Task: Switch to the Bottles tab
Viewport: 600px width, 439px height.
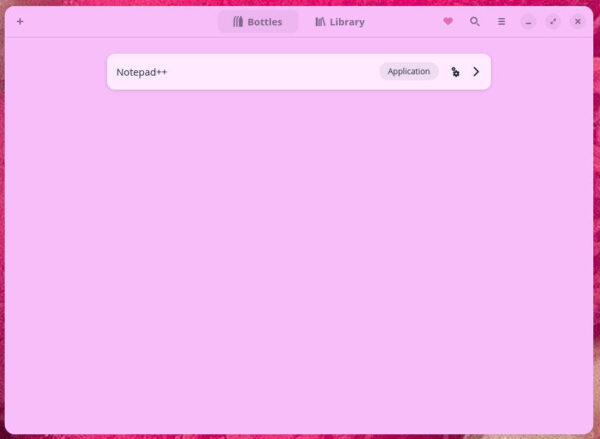Action: (x=258, y=21)
